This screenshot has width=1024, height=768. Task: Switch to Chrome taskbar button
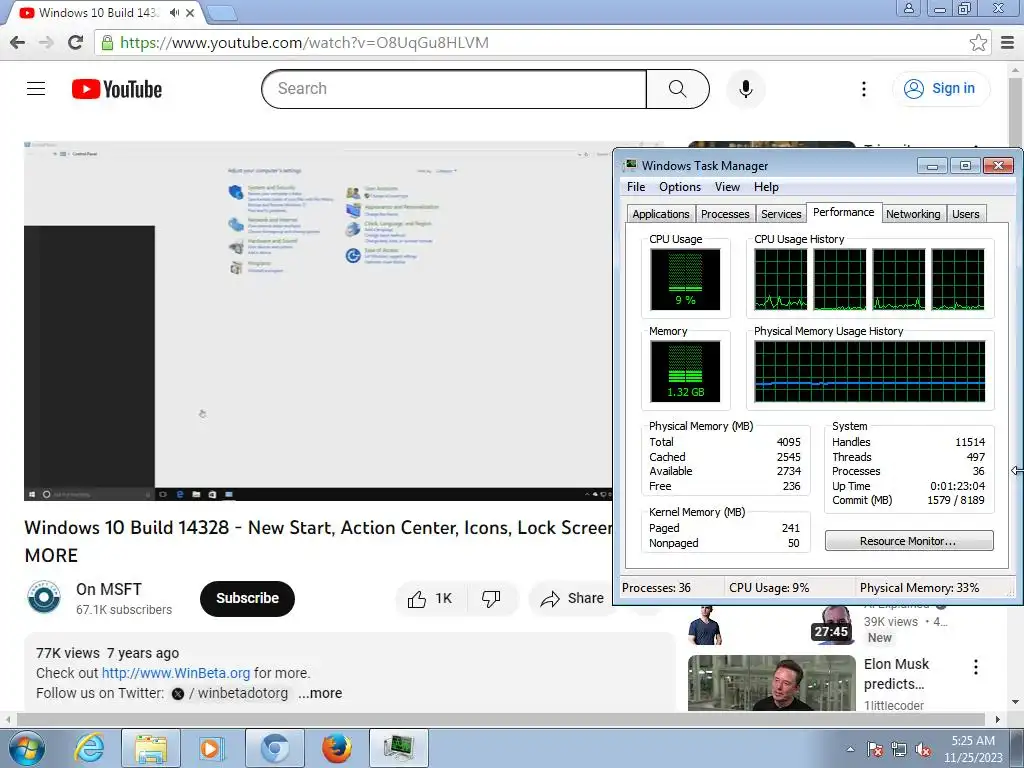coord(275,748)
